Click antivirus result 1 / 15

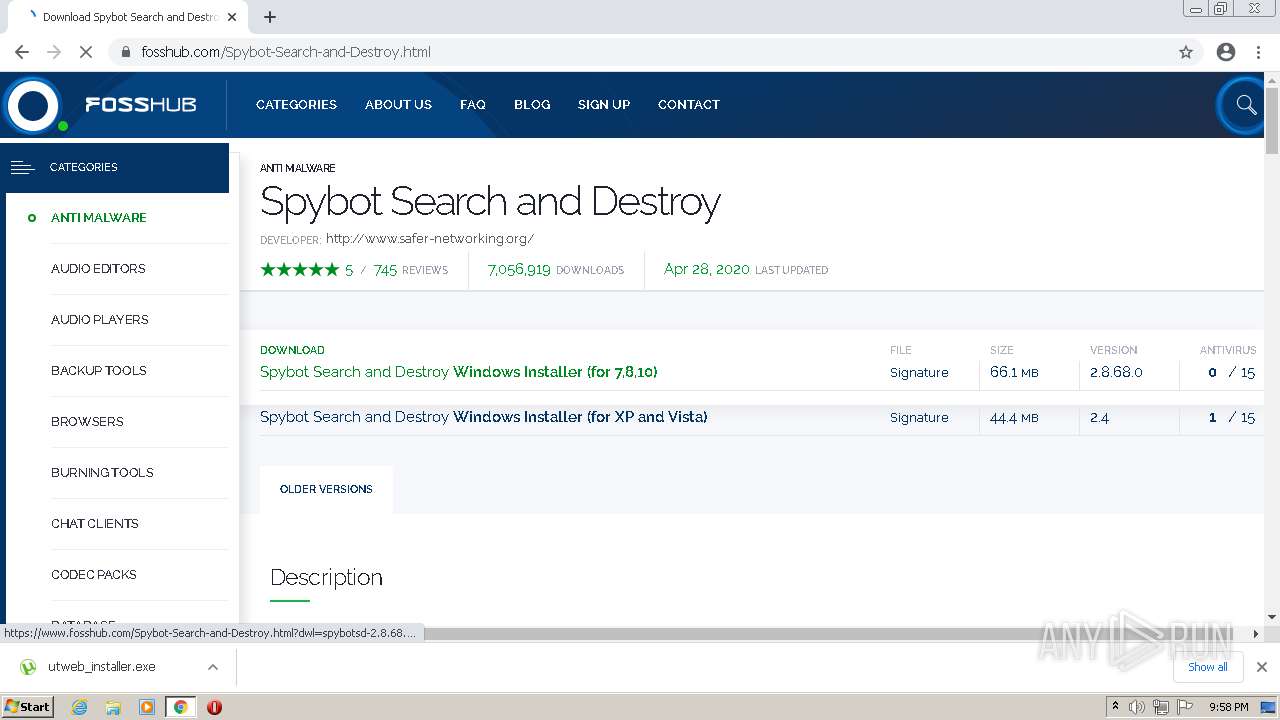(1231, 417)
